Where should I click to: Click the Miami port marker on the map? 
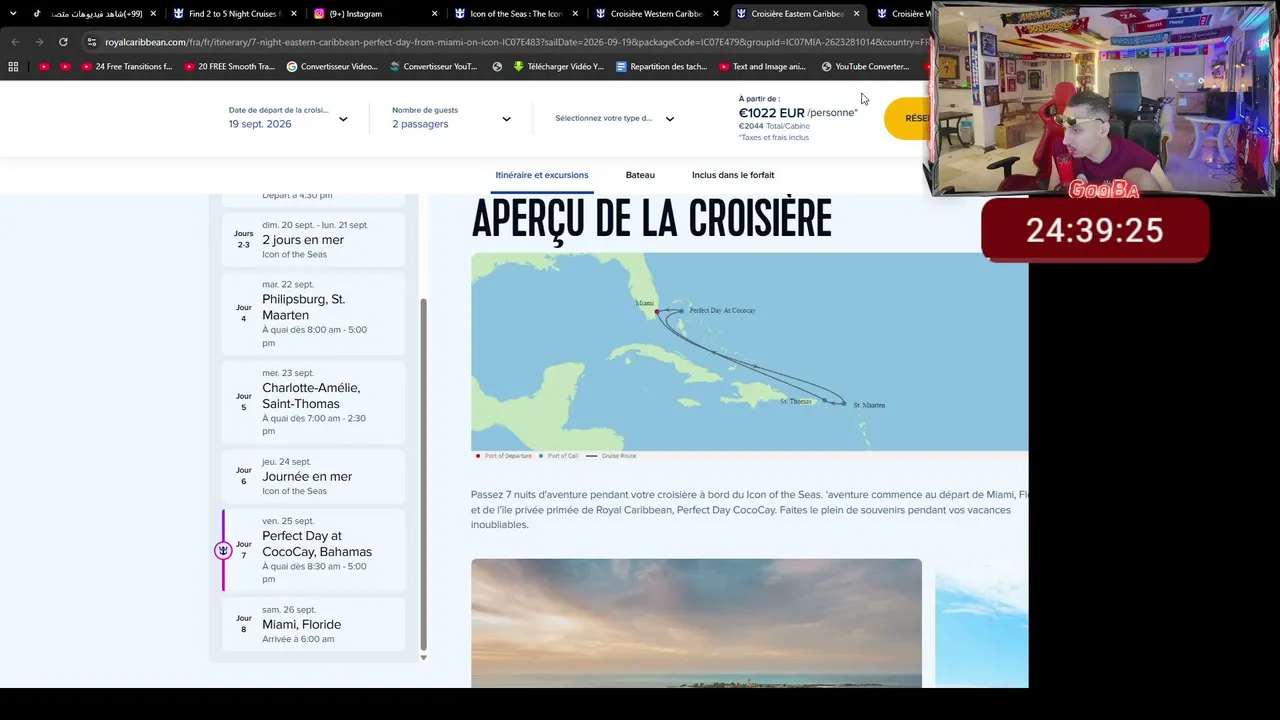coord(657,311)
